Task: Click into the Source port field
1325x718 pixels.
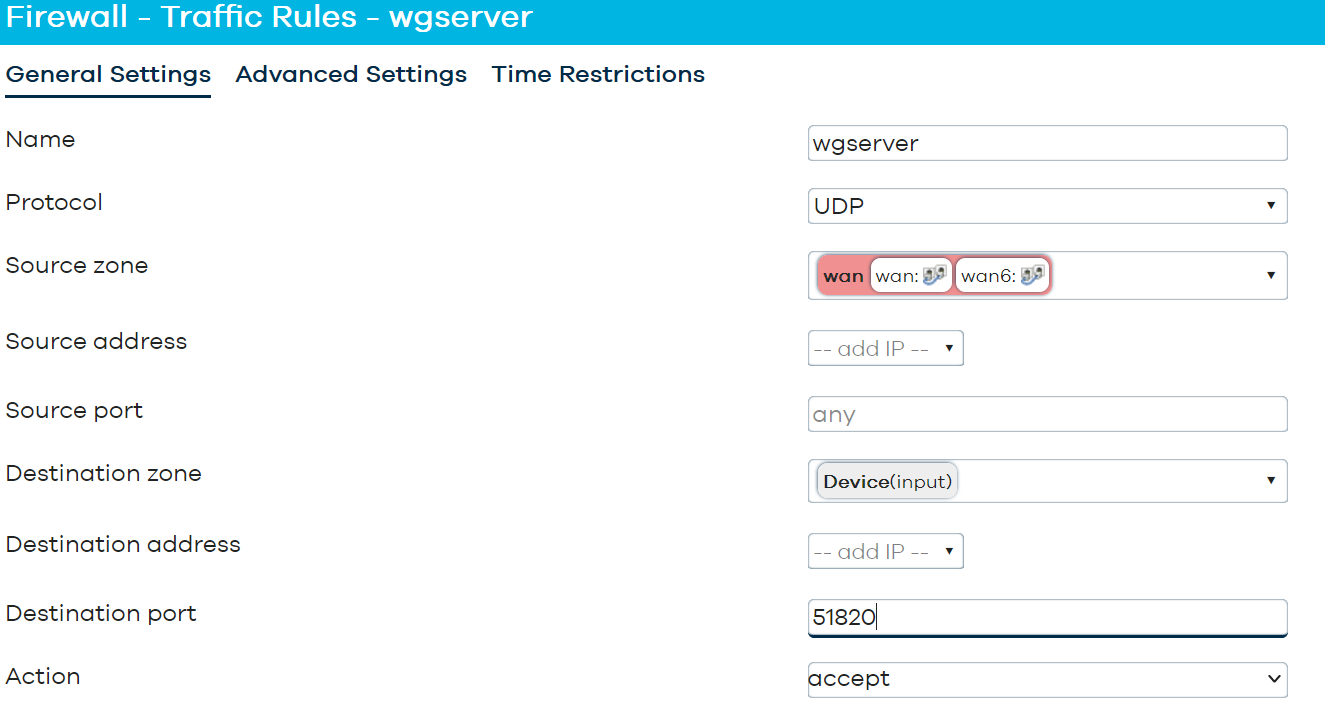Action: pyautogui.click(x=1046, y=414)
